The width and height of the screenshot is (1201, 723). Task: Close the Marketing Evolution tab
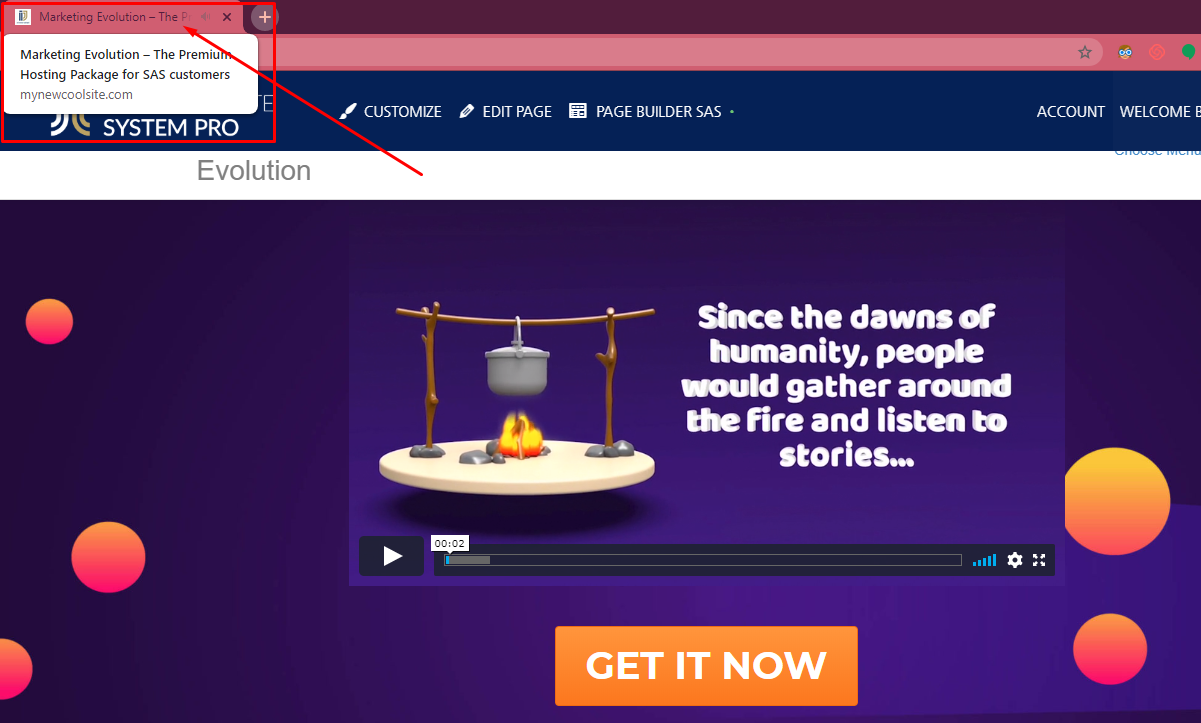[227, 17]
